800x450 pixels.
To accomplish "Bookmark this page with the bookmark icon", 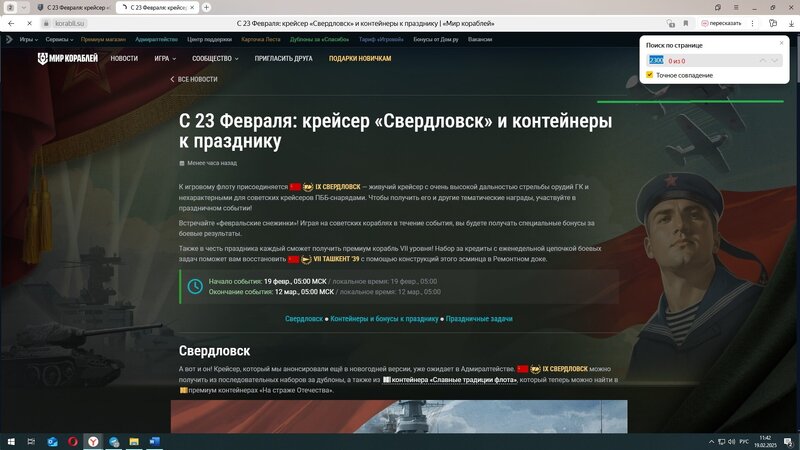I will tap(686, 23).
